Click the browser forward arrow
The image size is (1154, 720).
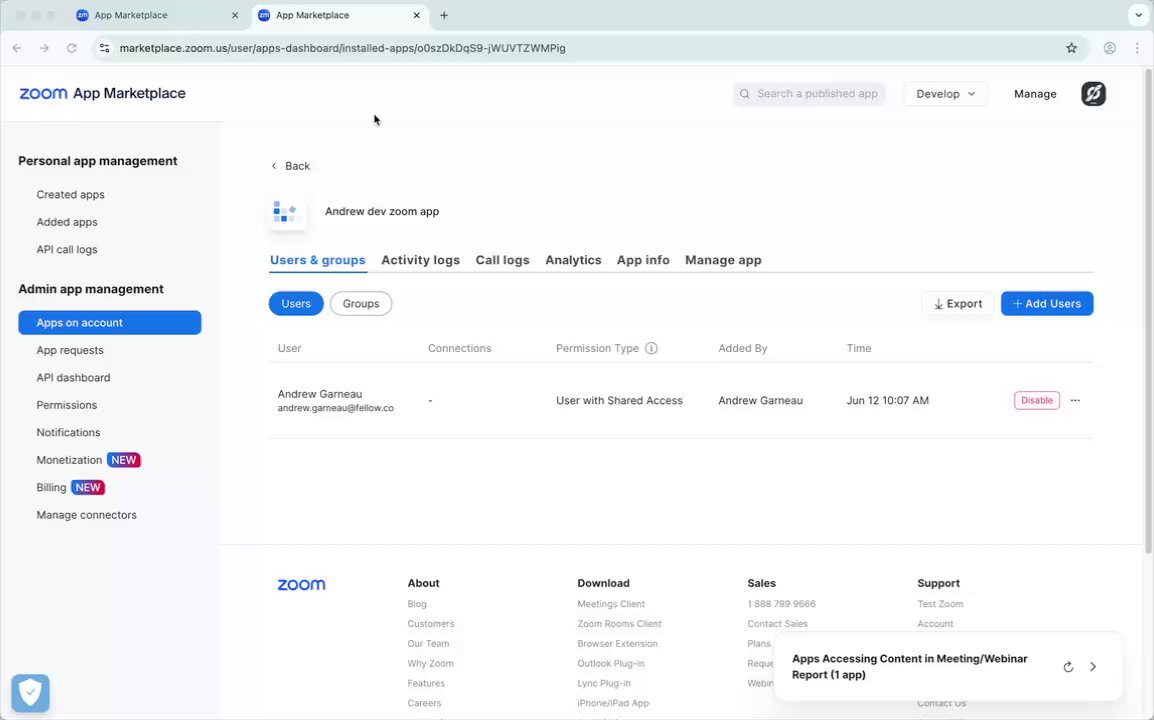pyautogui.click(x=44, y=48)
